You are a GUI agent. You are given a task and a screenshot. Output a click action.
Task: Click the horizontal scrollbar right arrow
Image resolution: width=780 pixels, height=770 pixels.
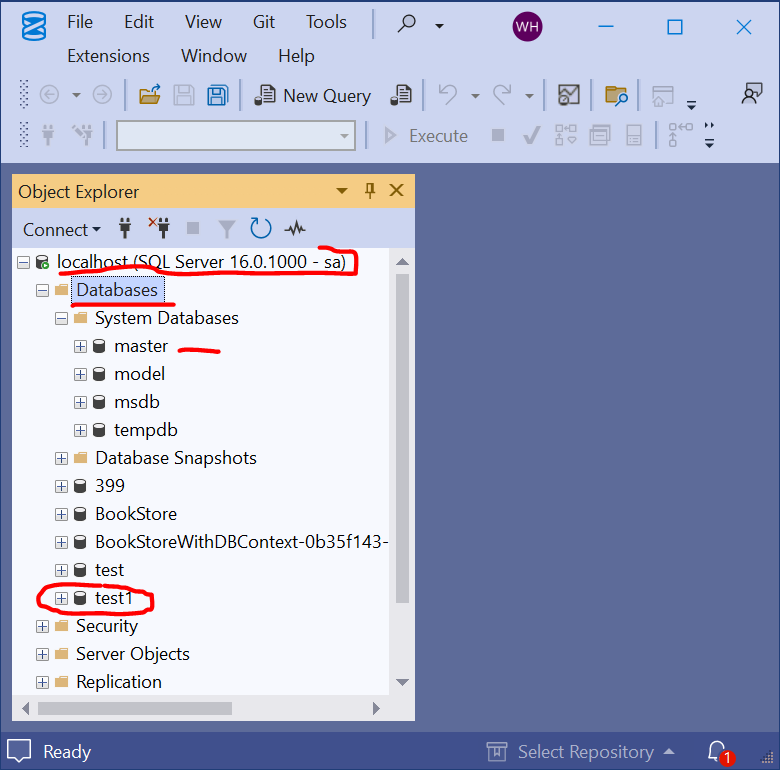tap(376, 708)
